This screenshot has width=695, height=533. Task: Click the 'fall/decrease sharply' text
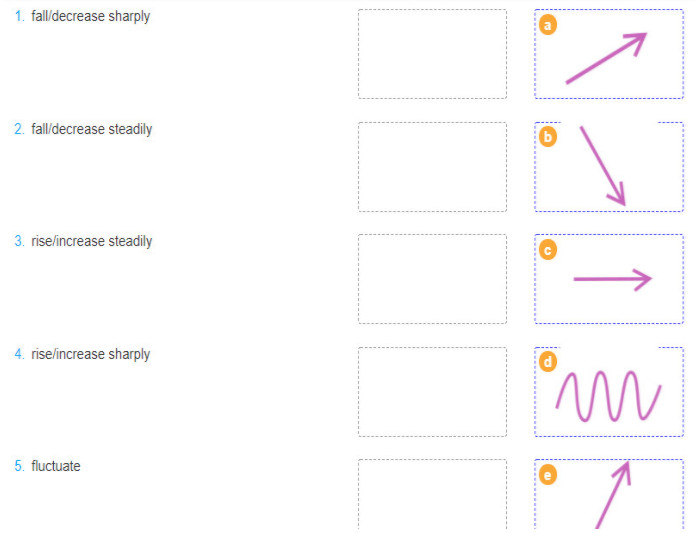coord(91,17)
